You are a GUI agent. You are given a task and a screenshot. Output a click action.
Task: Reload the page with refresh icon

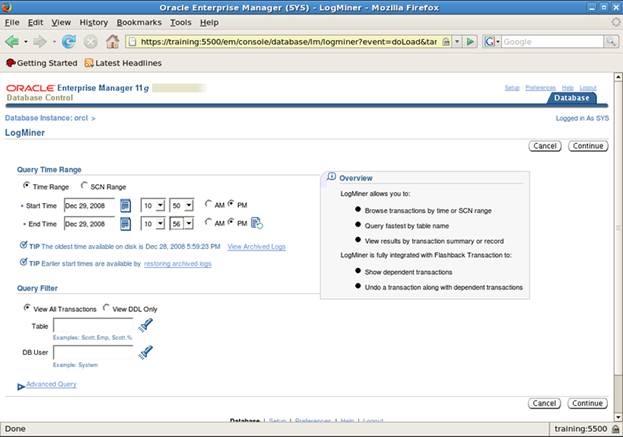(69, 41)
